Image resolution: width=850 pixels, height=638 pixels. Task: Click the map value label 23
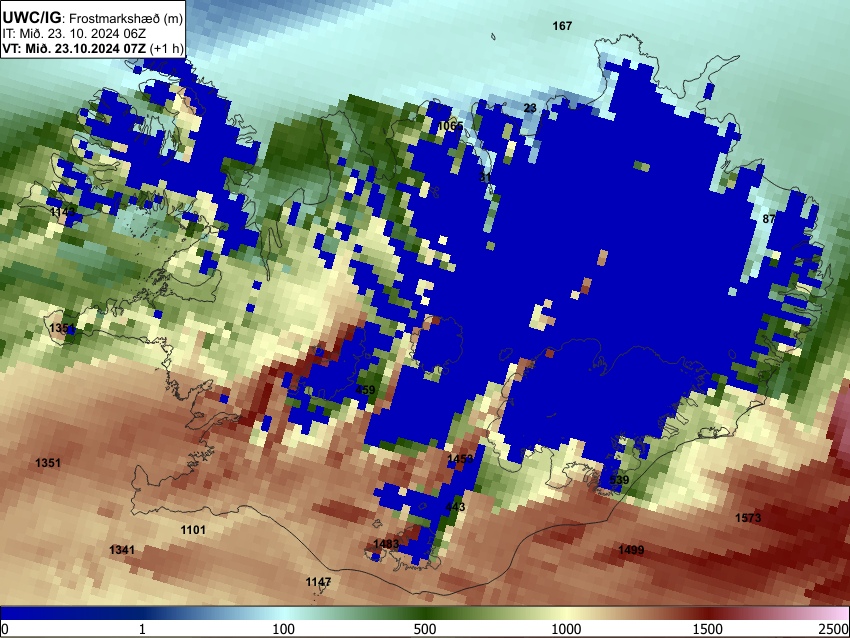click(530, 108)
